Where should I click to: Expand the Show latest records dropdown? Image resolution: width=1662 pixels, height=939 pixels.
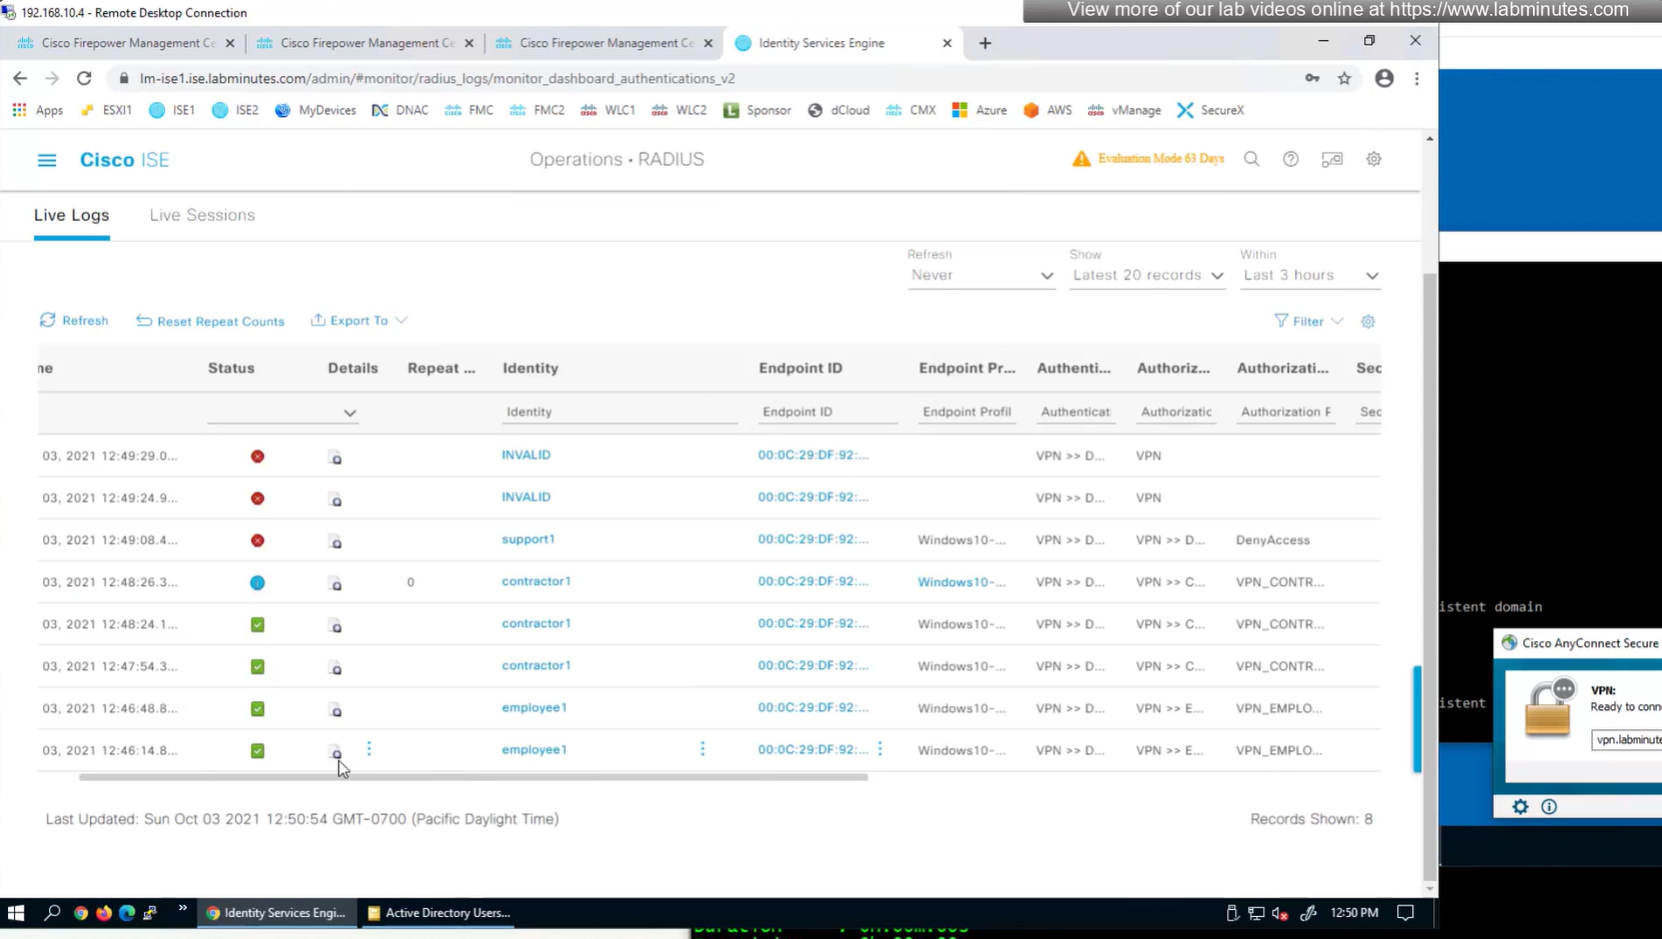pyautogui.click(x=1147, y=276)
